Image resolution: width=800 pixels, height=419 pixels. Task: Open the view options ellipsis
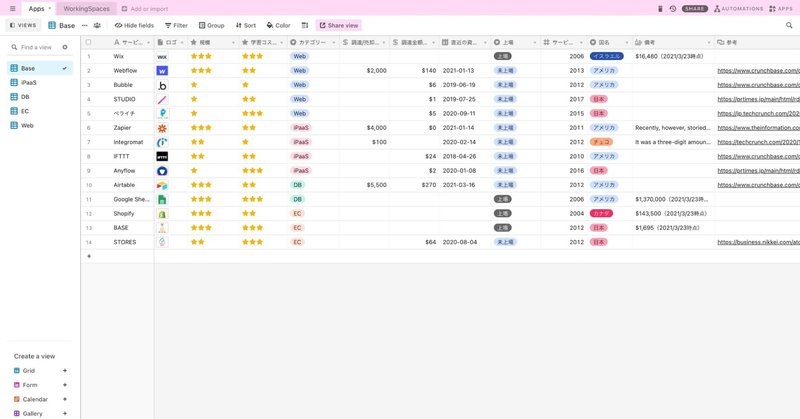(x=85, y=25)
